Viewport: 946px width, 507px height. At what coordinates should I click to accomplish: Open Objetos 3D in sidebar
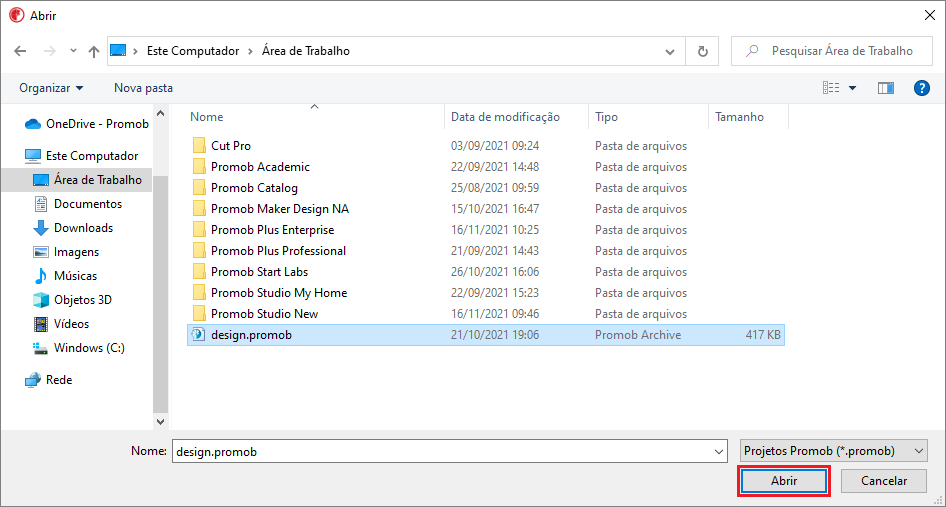72,300
